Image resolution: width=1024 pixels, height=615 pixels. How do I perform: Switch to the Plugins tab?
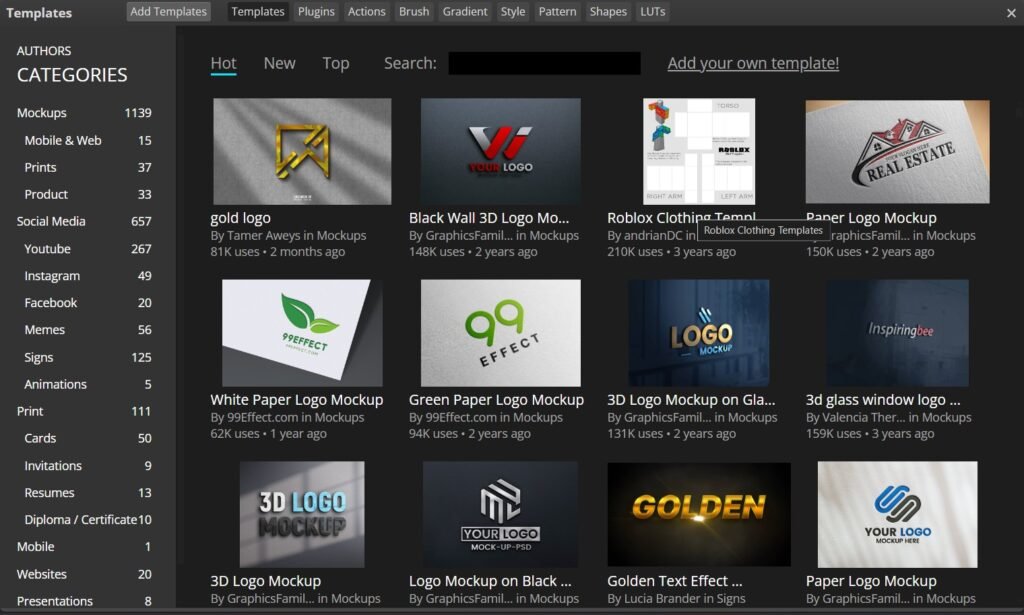[x=316, y=12]
